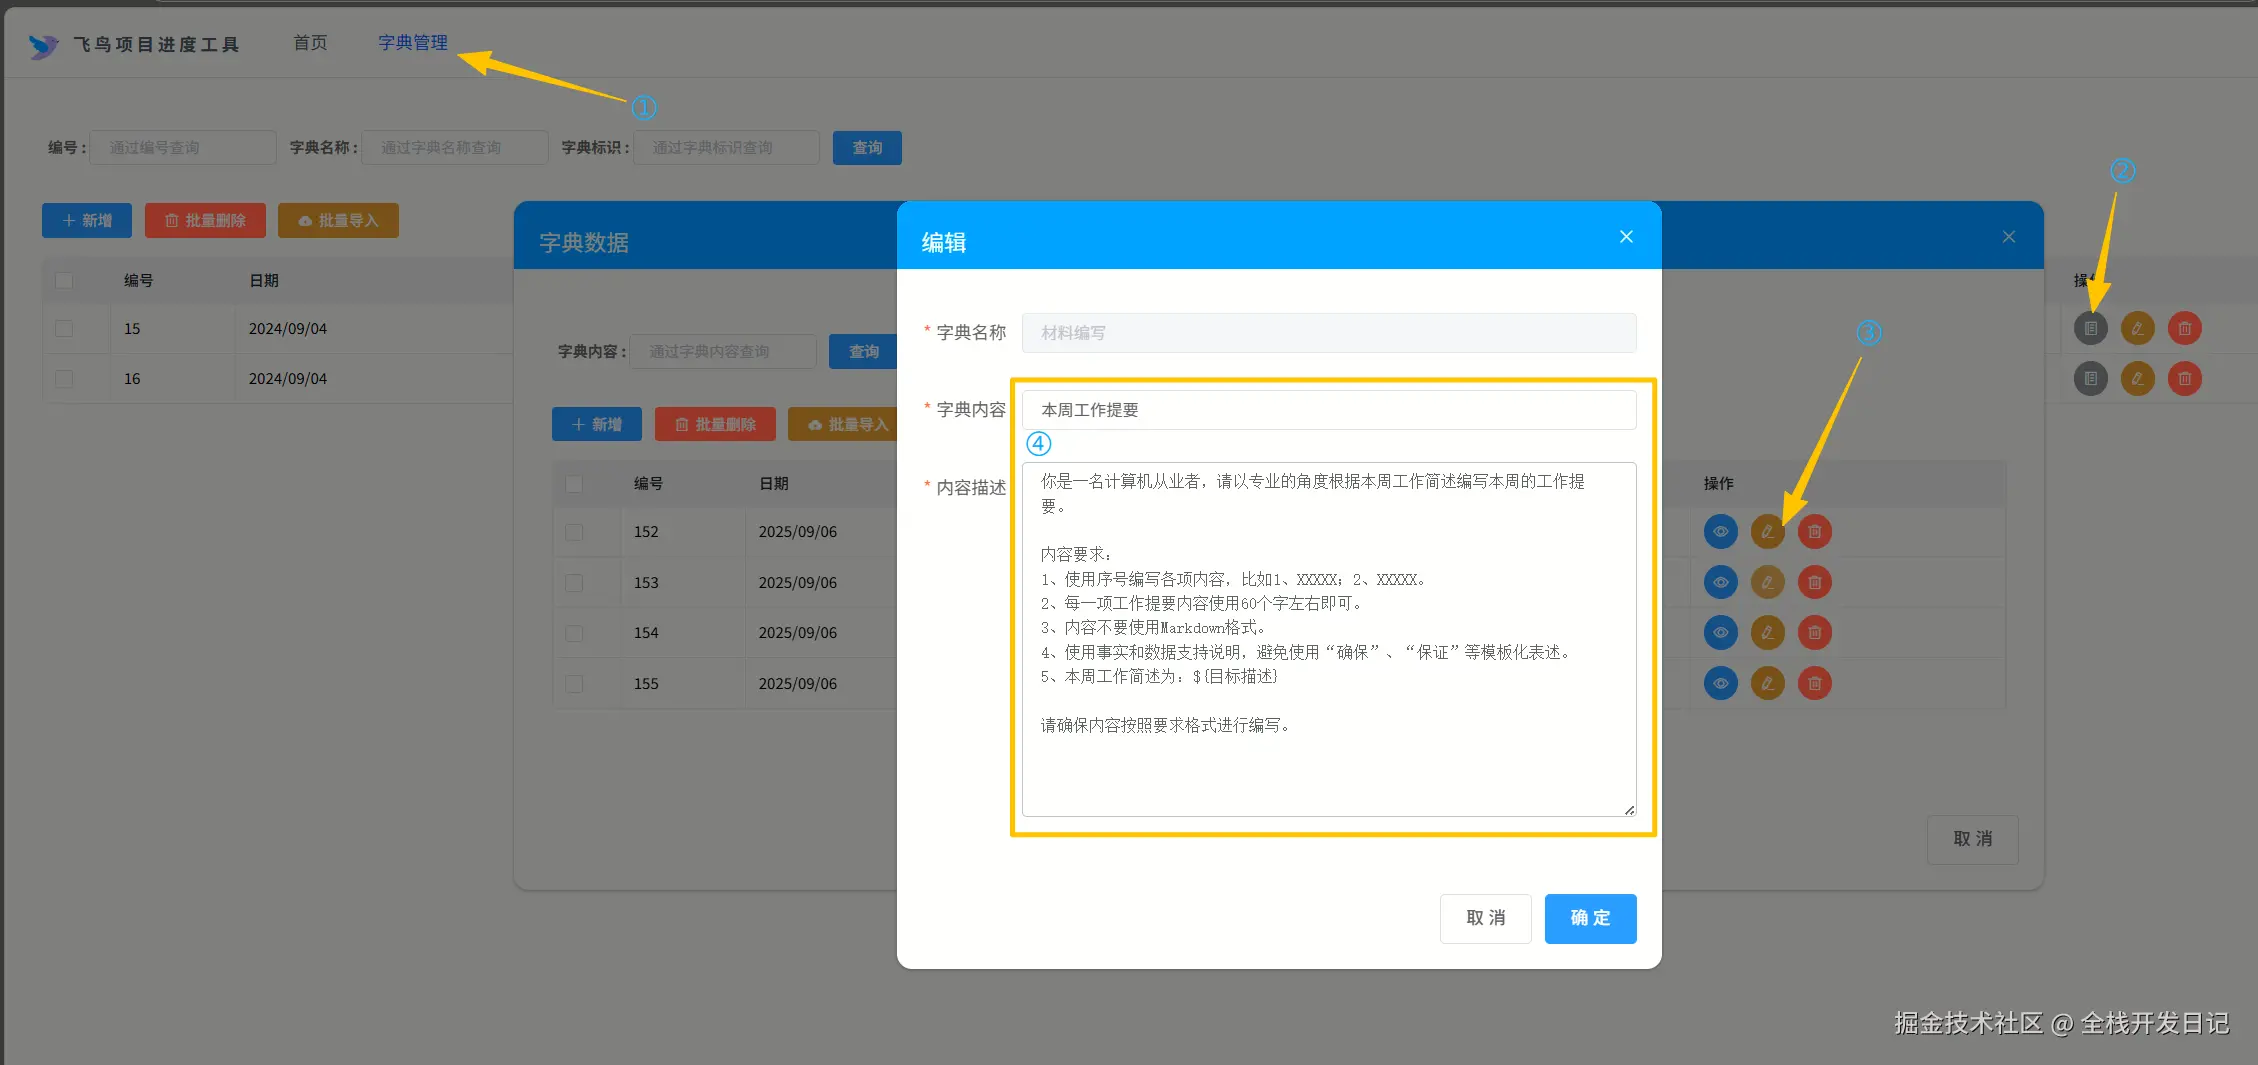Open the 字典管理 nav item

(x=412, y=43)
